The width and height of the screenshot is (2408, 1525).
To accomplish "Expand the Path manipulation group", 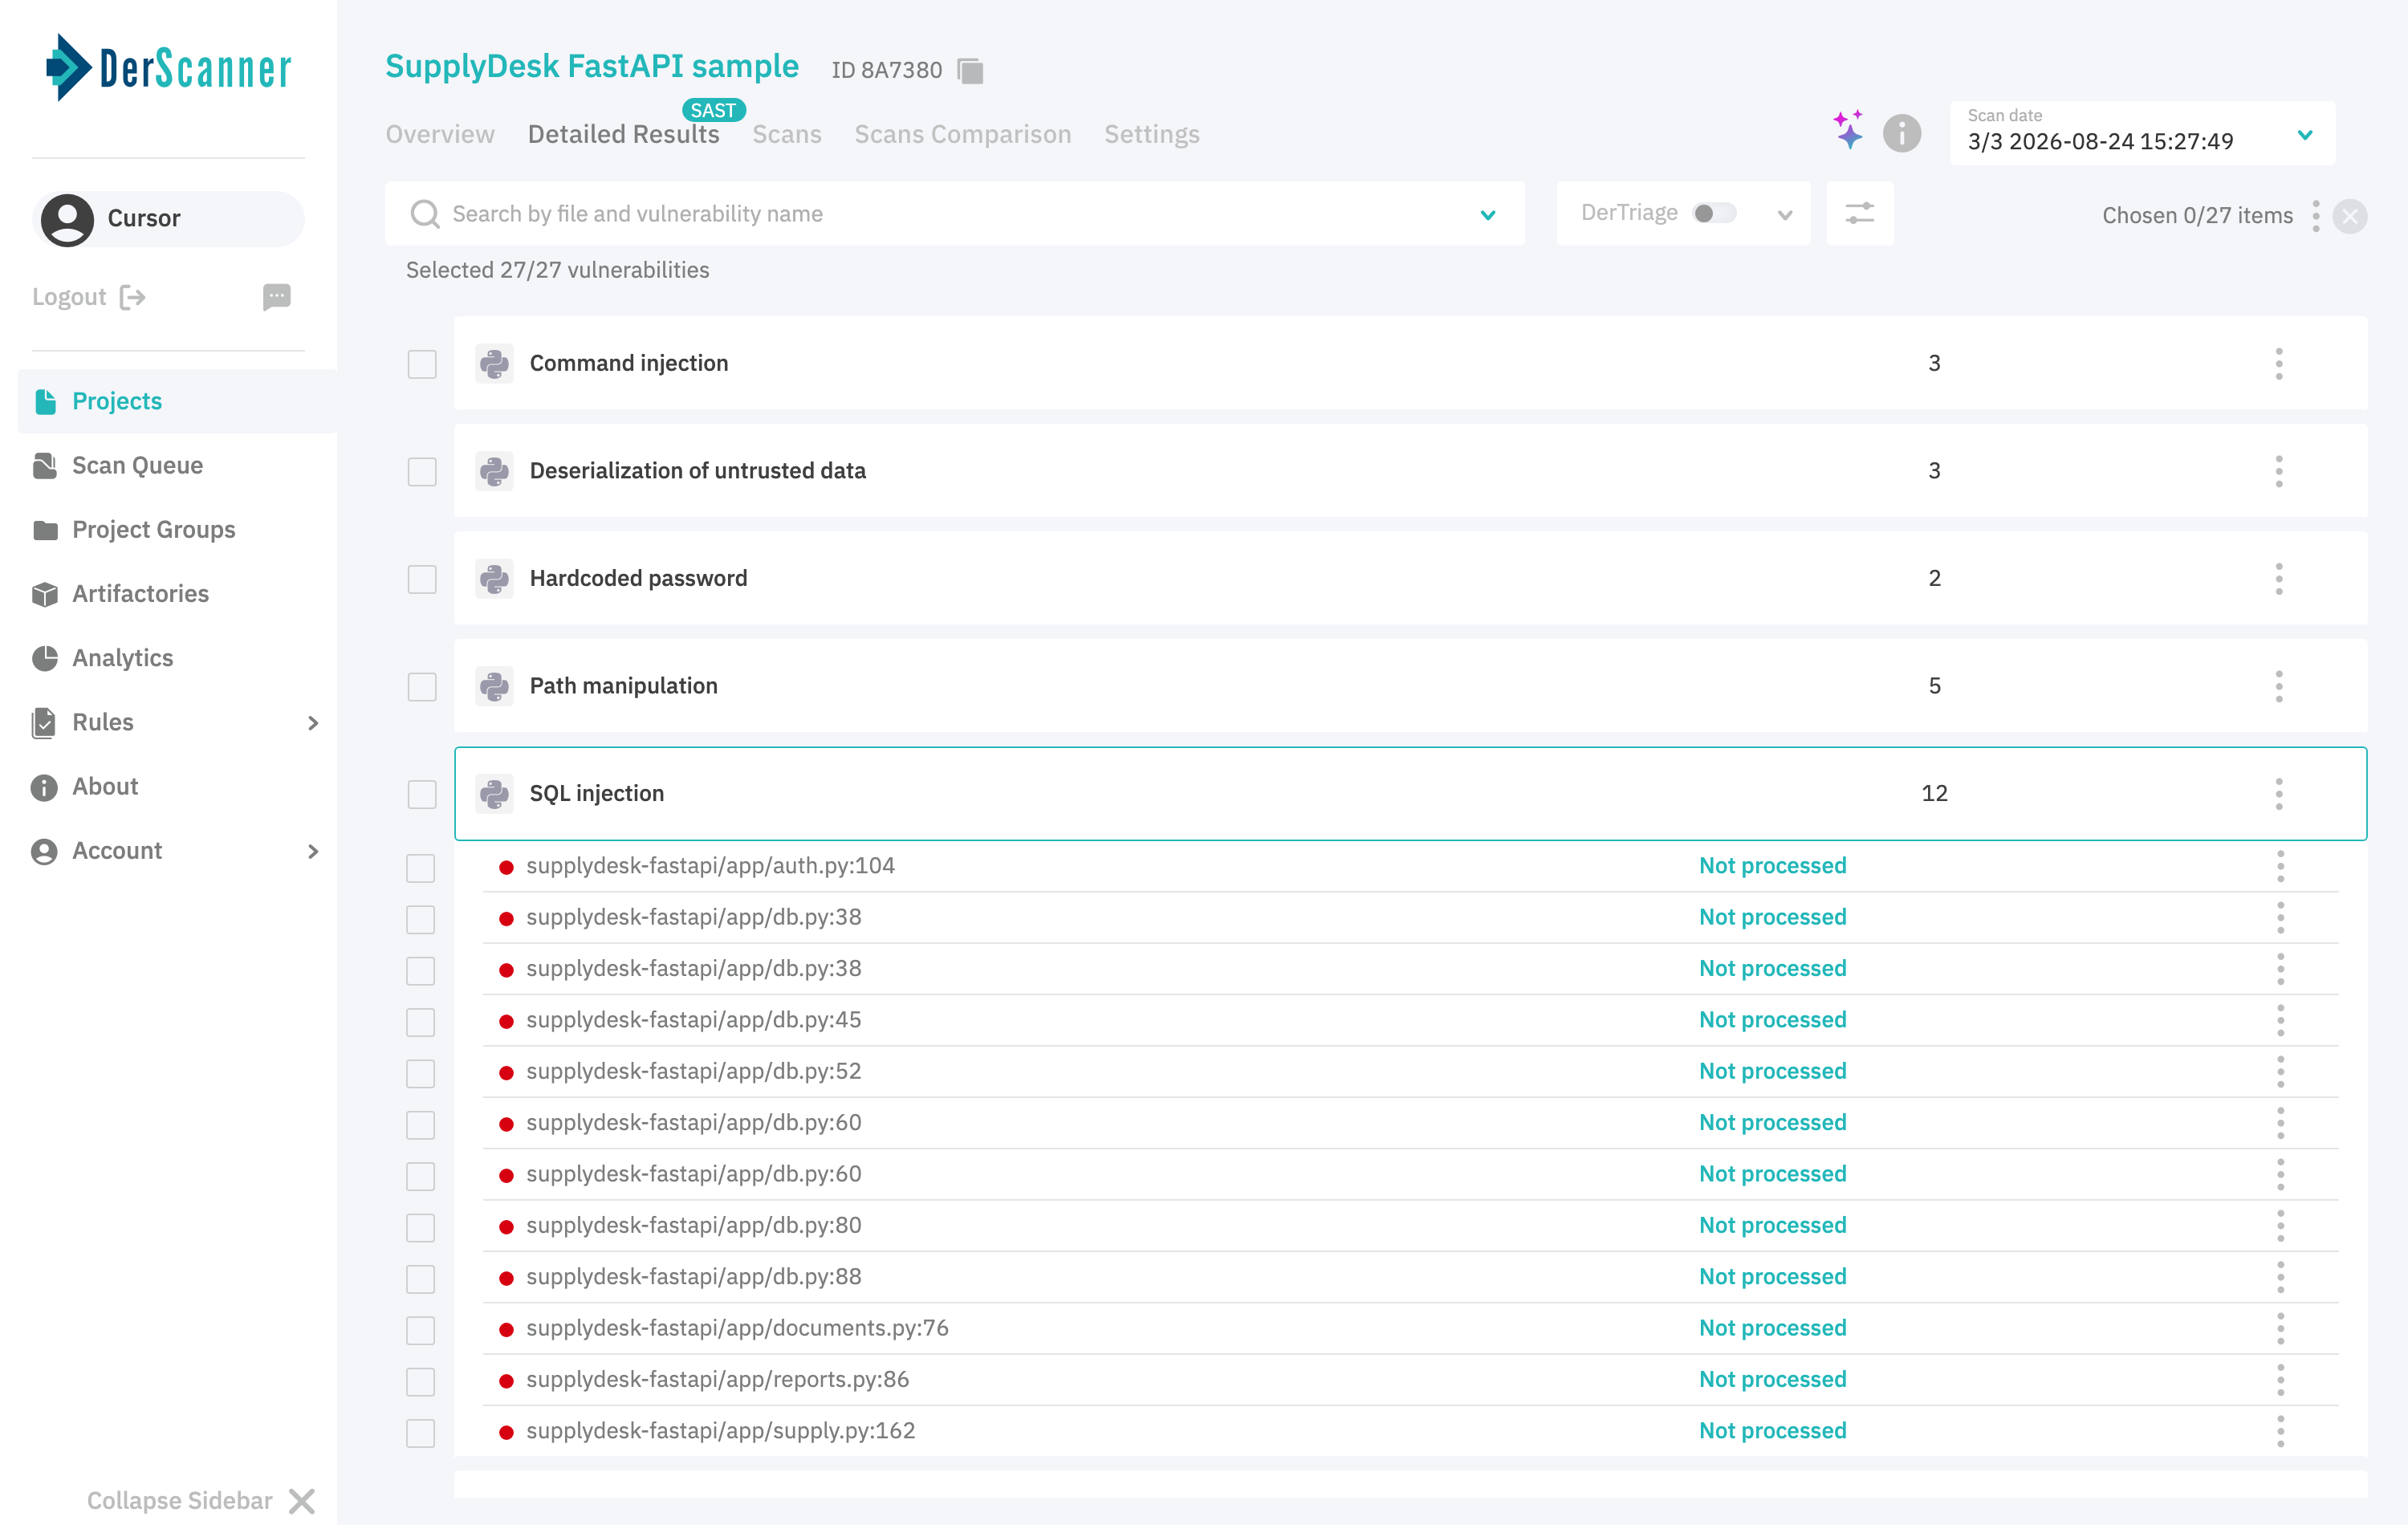I will tap(1410, 686).
